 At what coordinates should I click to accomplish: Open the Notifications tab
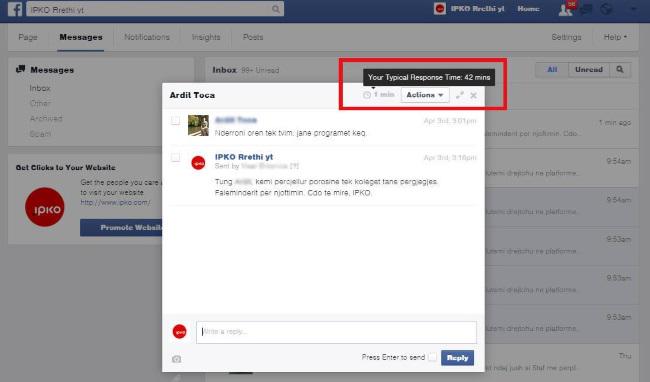(147, 37)
